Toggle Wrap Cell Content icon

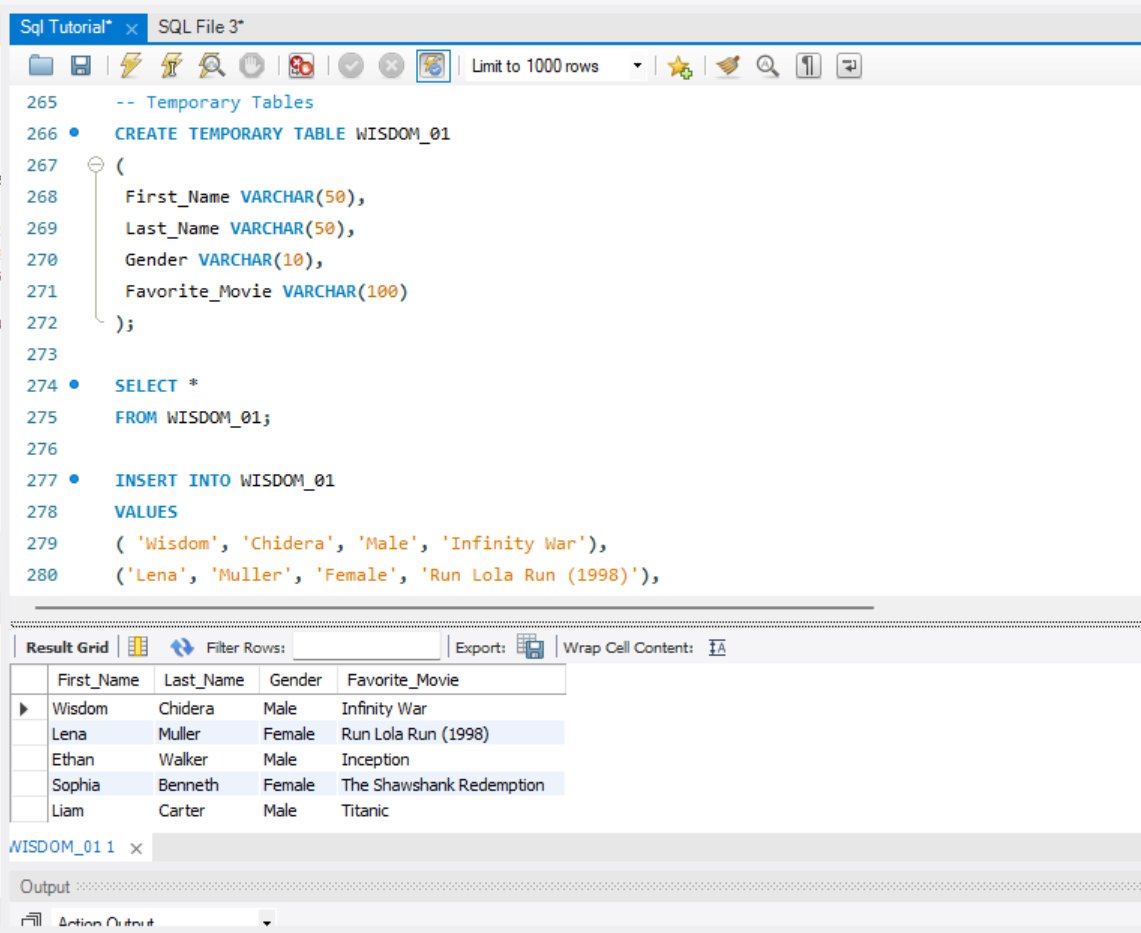[x=717, y=647]
